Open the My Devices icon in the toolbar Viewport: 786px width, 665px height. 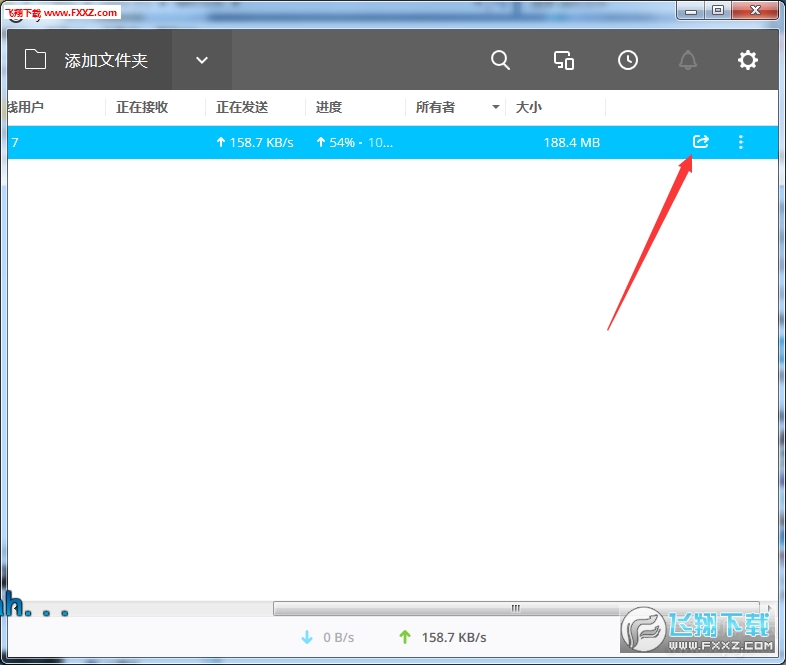564,60
